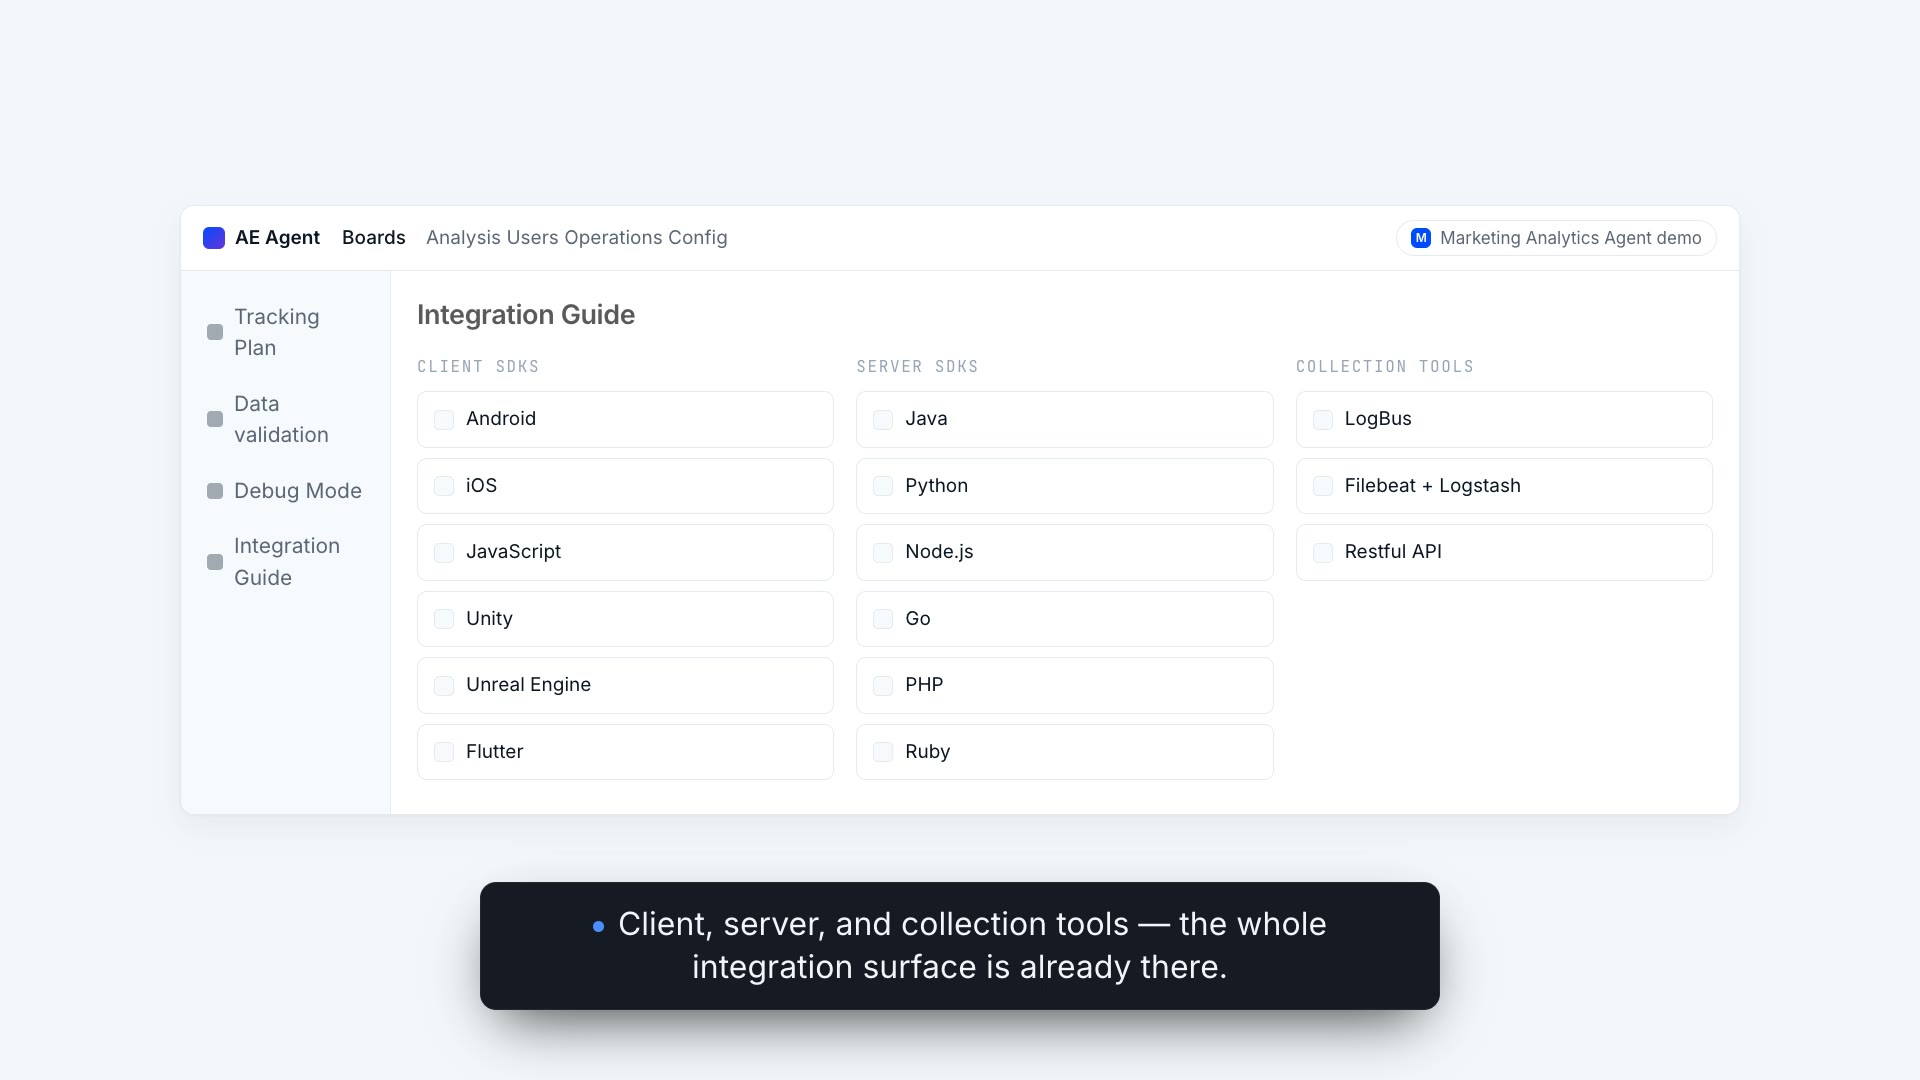Image resolution: width=1920 pixels, height=1080 pixels.
Task: Open the Analysis Users Operations Config menu
Action: tap(577, 238)
